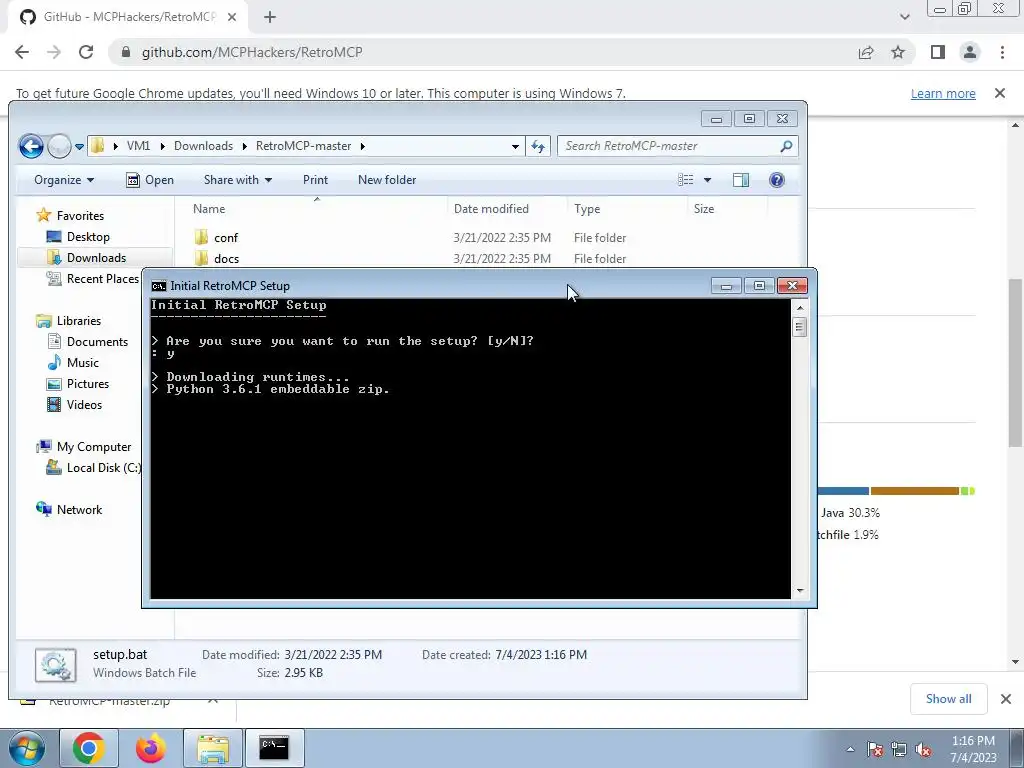This screenshot has width=1024, height=768.
Task: Select Favorites in navigation pane
Action: [80, 216]
